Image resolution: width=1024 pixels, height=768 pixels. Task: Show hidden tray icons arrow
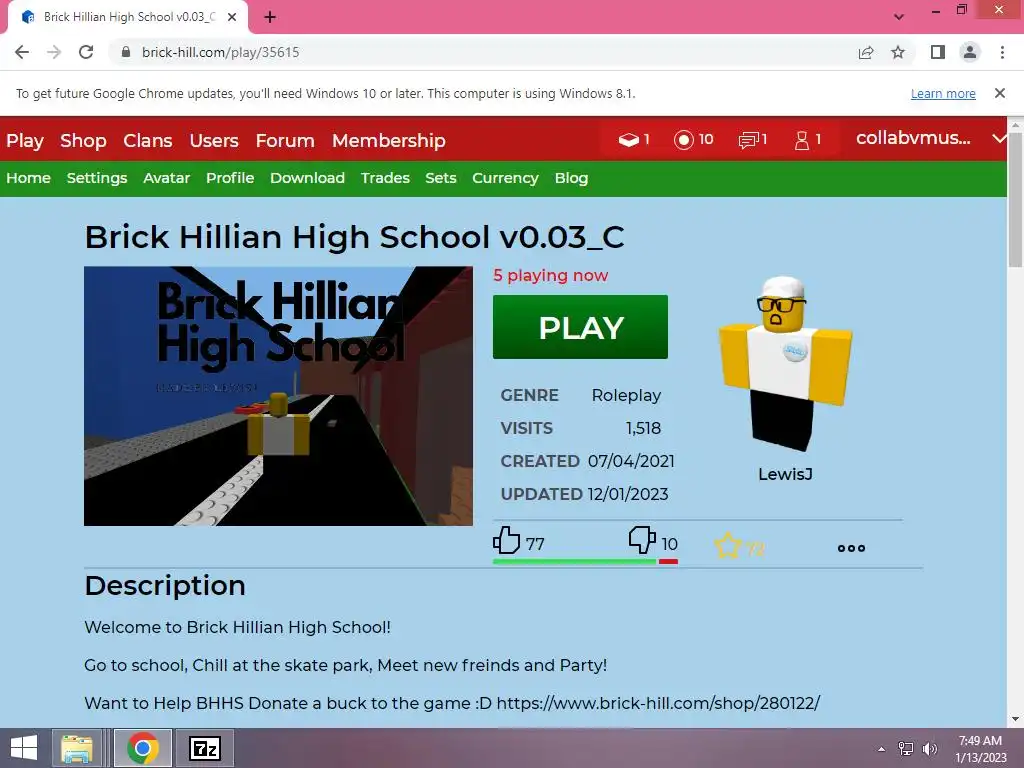(x=881, y=749)
